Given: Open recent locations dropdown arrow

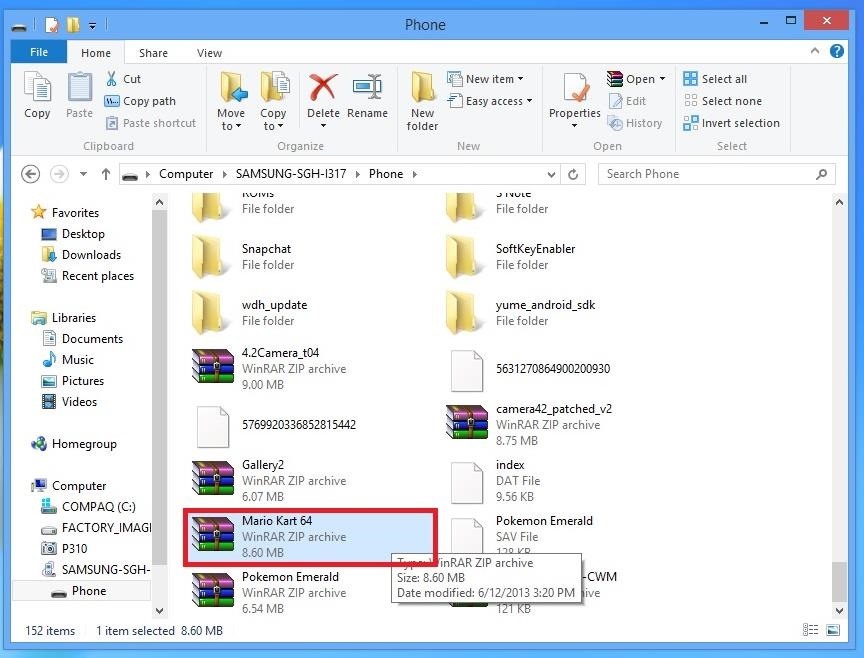Looking at the screenshot, I should pyautogui.click(x=83, y=174).
